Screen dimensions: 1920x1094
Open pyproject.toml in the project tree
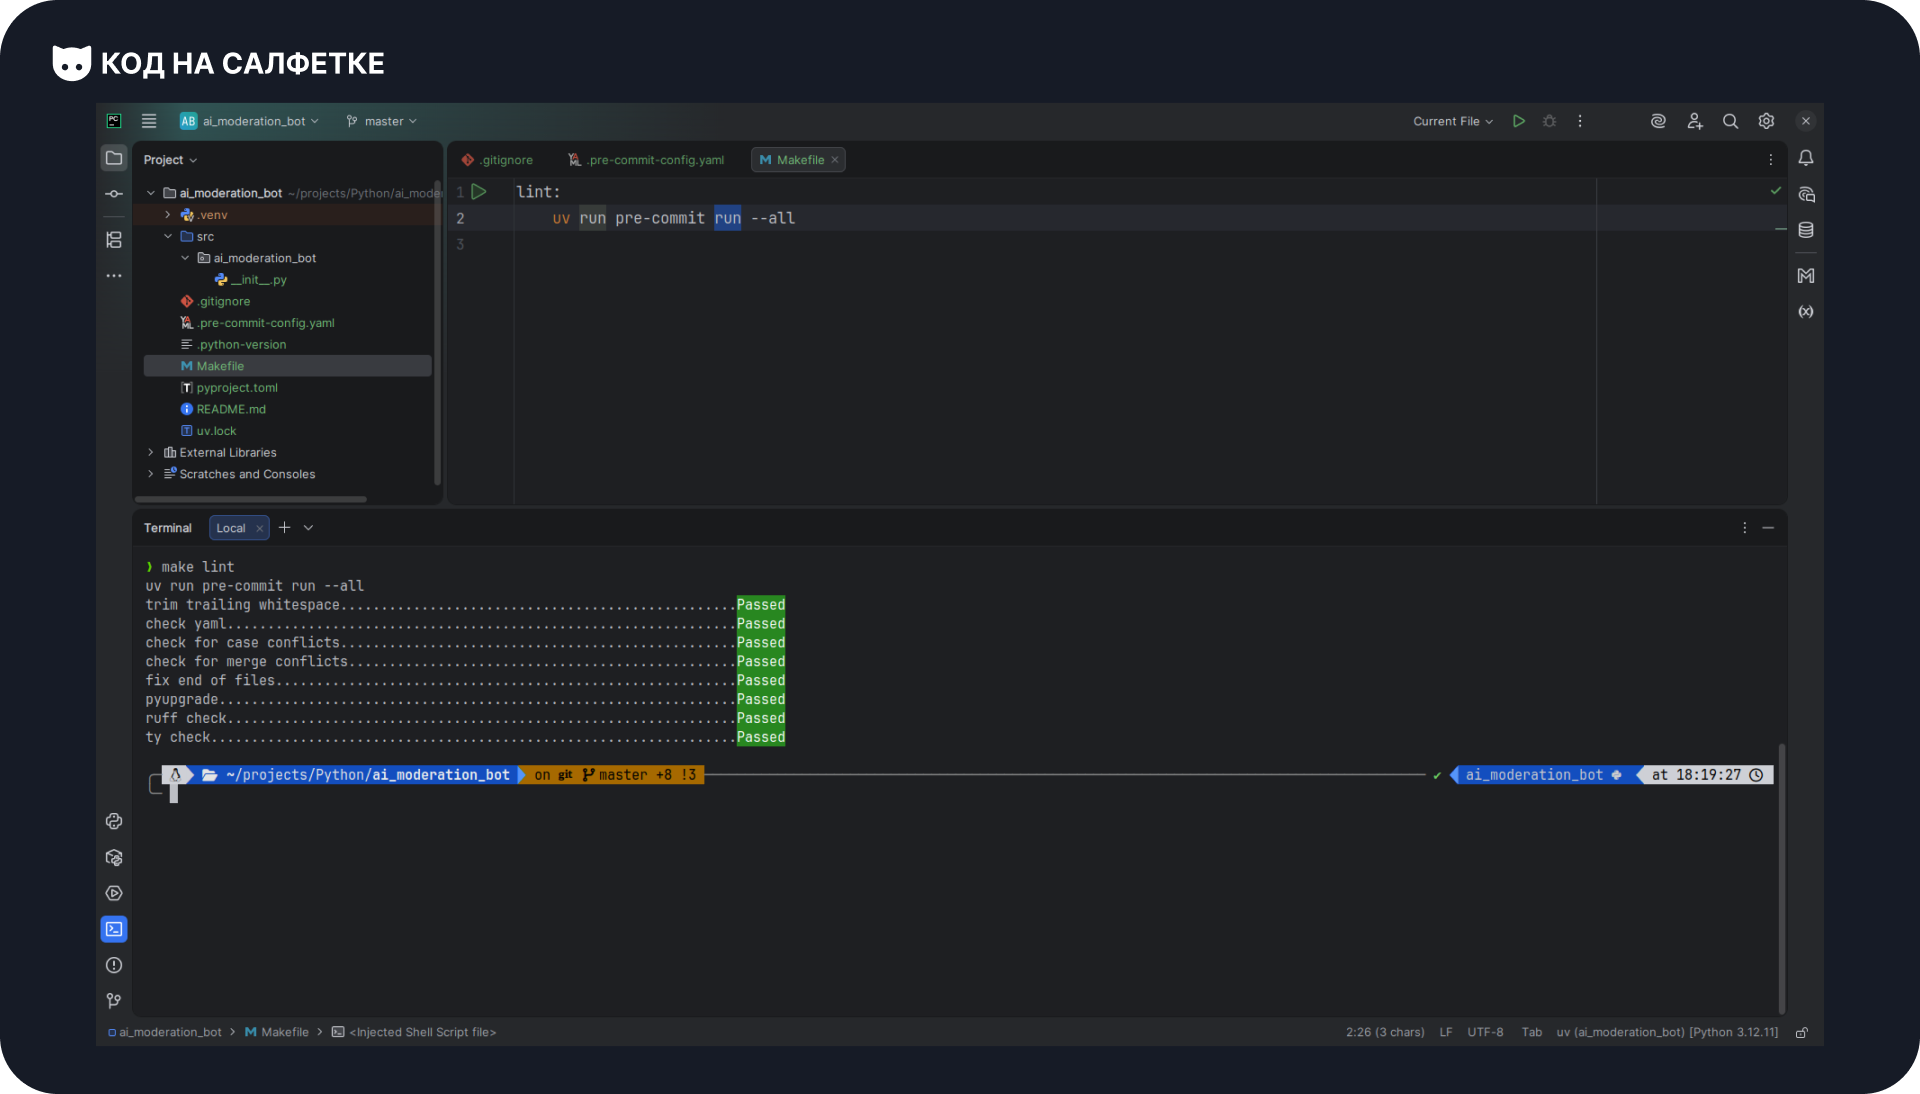tap(237, 388)
